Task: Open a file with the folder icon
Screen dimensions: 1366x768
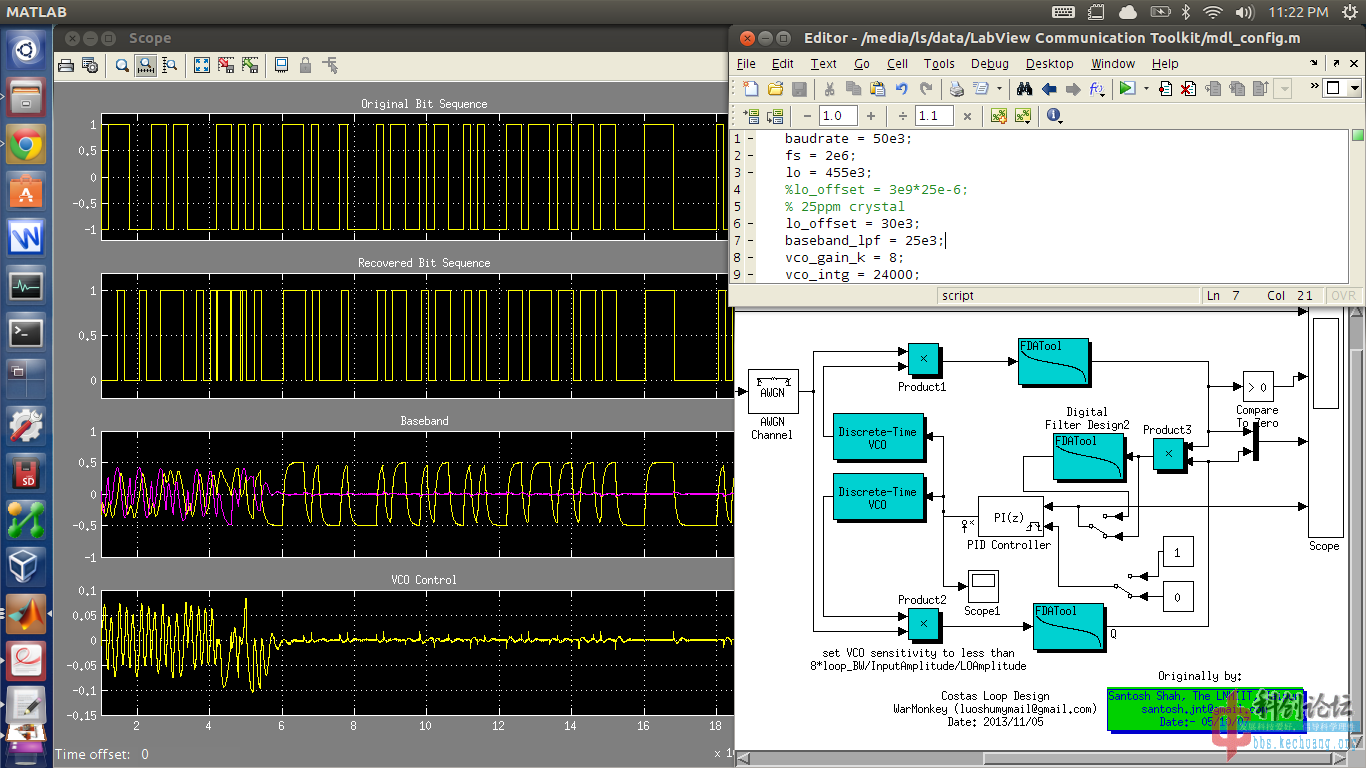Action: click(775, 89)
